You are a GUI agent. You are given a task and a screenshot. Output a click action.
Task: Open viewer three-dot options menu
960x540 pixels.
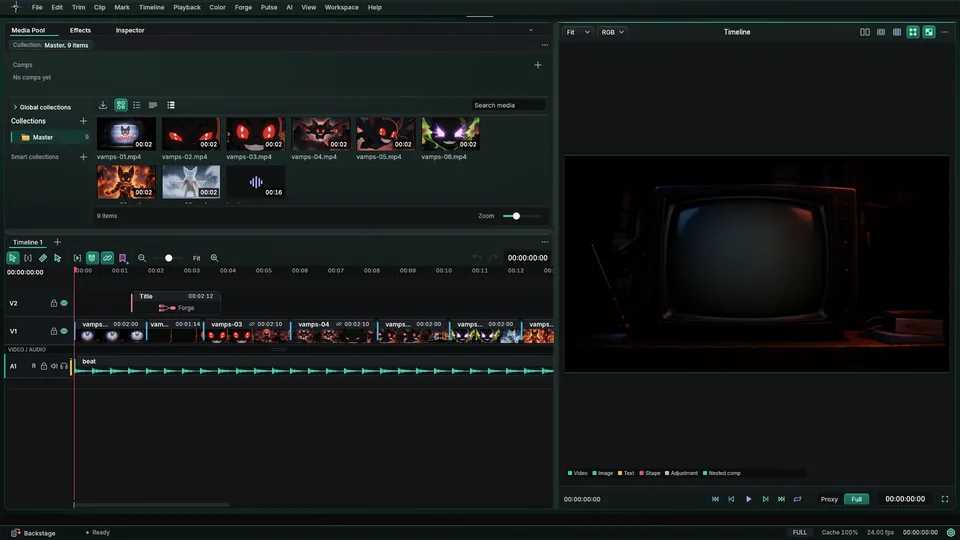pyautogui.click(x=945, y=32)
